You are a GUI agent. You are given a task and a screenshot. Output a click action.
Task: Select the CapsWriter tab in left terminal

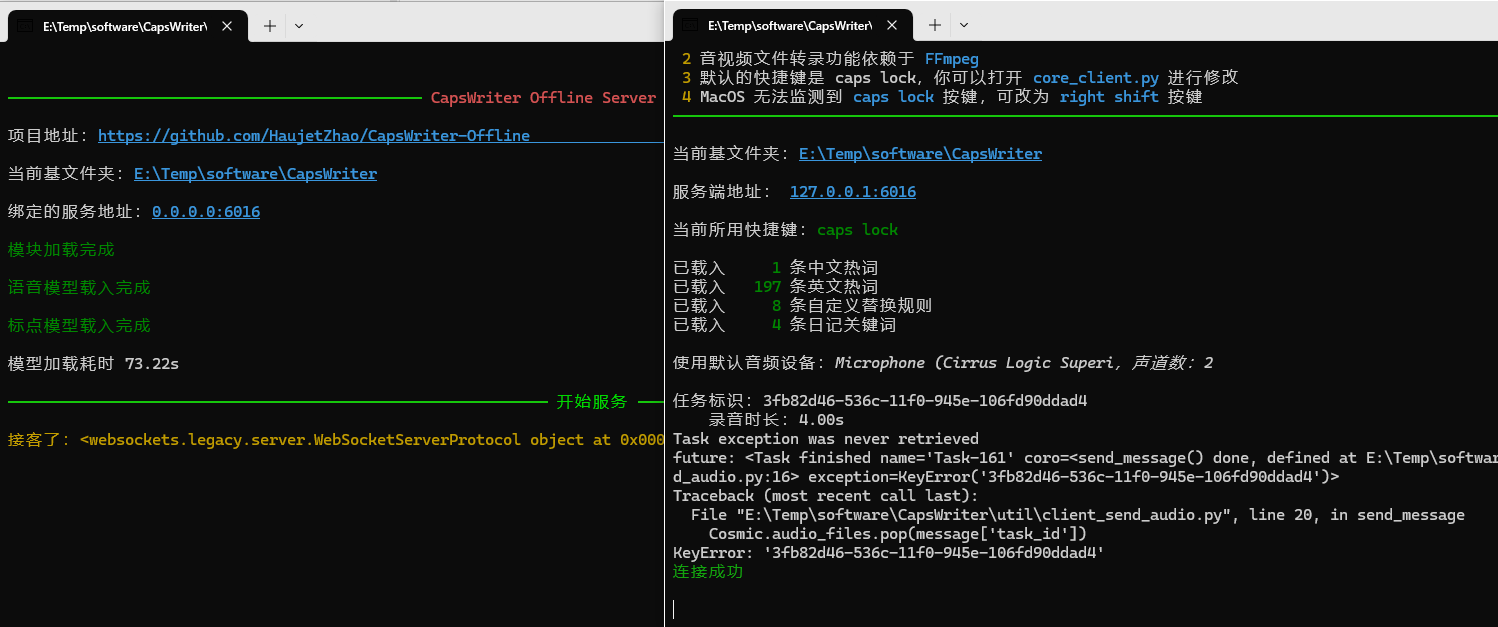click(x=126, y=27)
